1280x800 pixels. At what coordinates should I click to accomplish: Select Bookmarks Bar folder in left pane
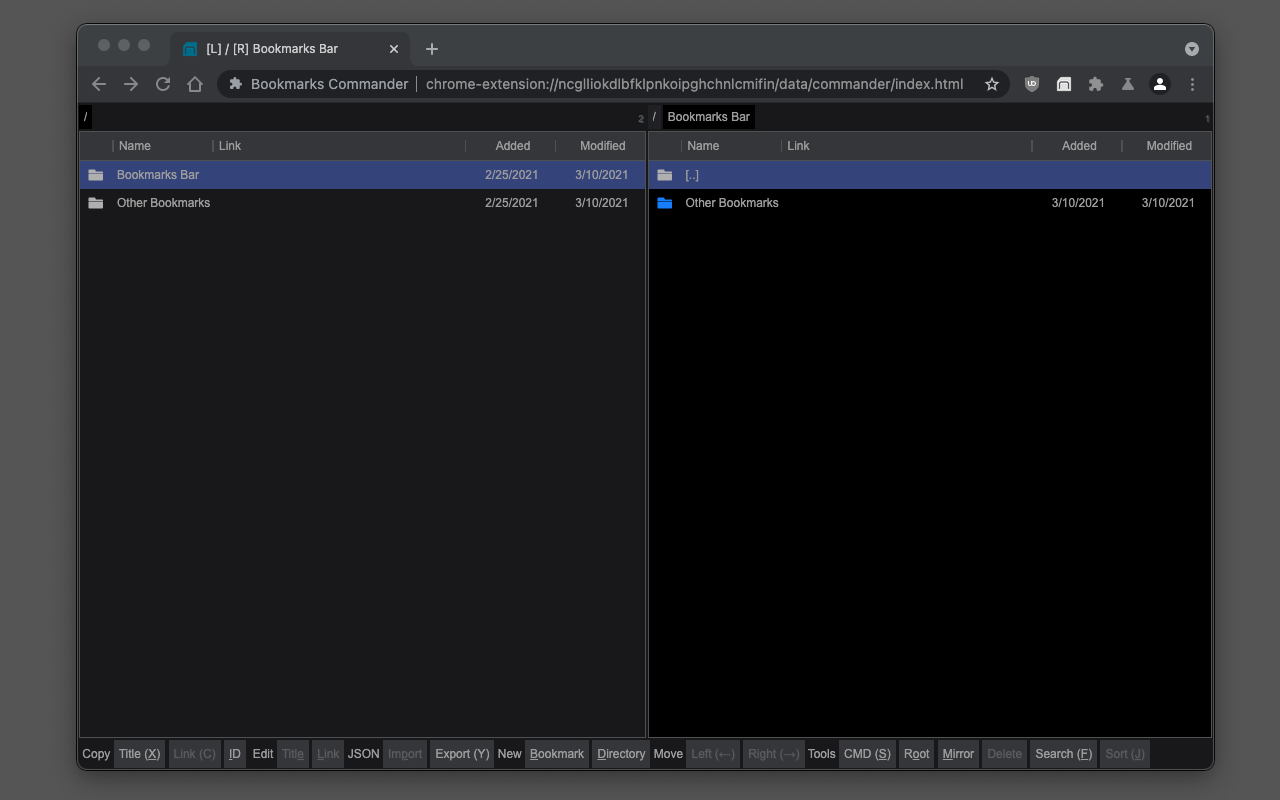[158, 175]
